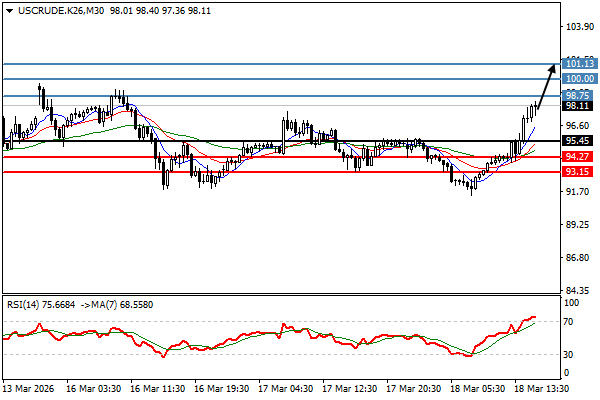600x400 pixels.
Task: Click the triangle icon beside USCRUDE.K26 title
Action: click(7, 8)
